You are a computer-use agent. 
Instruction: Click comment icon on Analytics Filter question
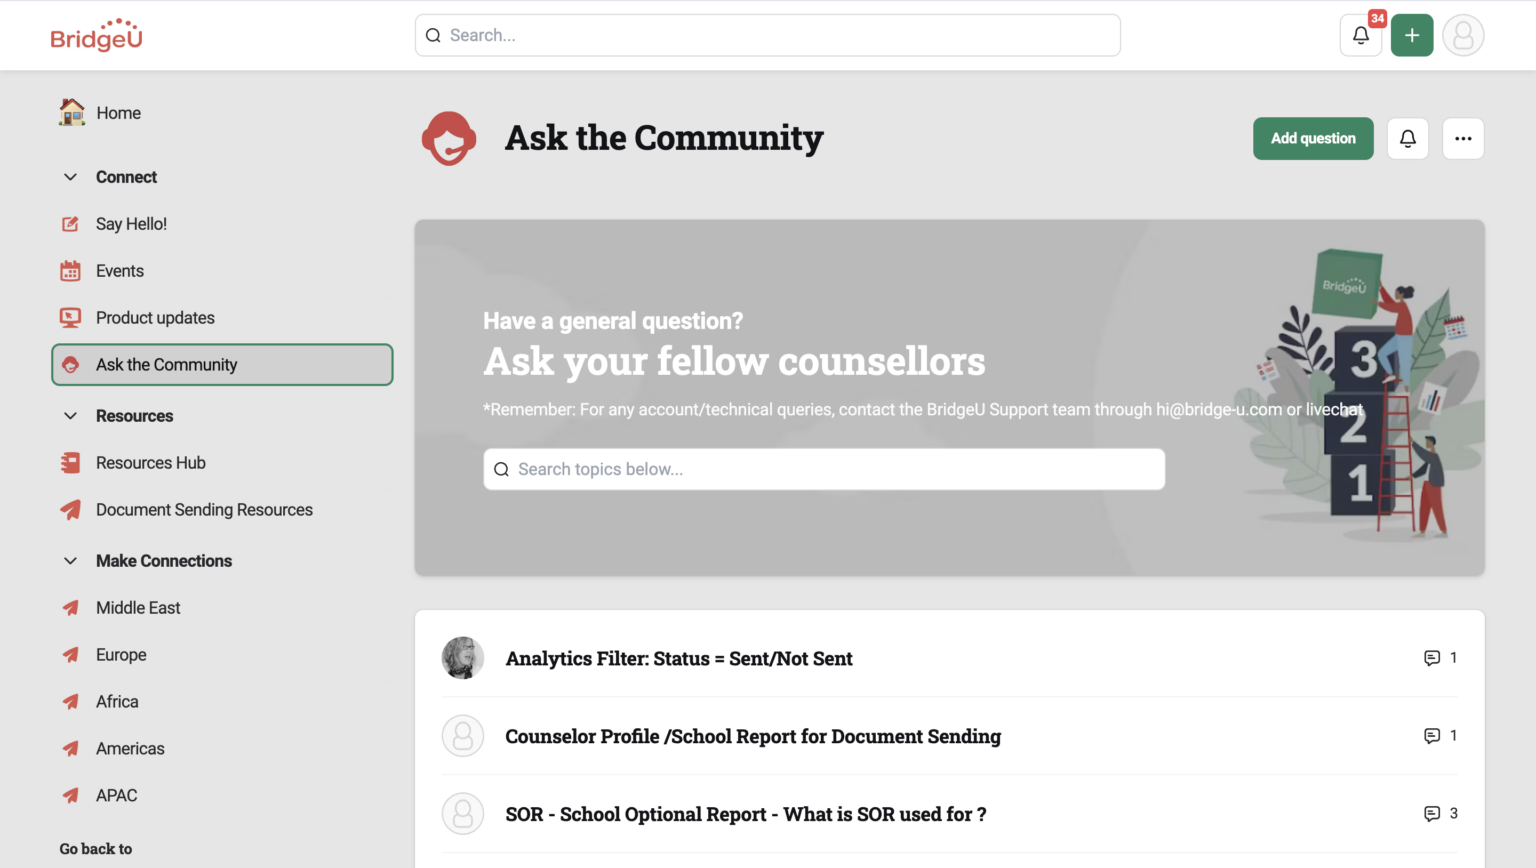coord(1432,658)
